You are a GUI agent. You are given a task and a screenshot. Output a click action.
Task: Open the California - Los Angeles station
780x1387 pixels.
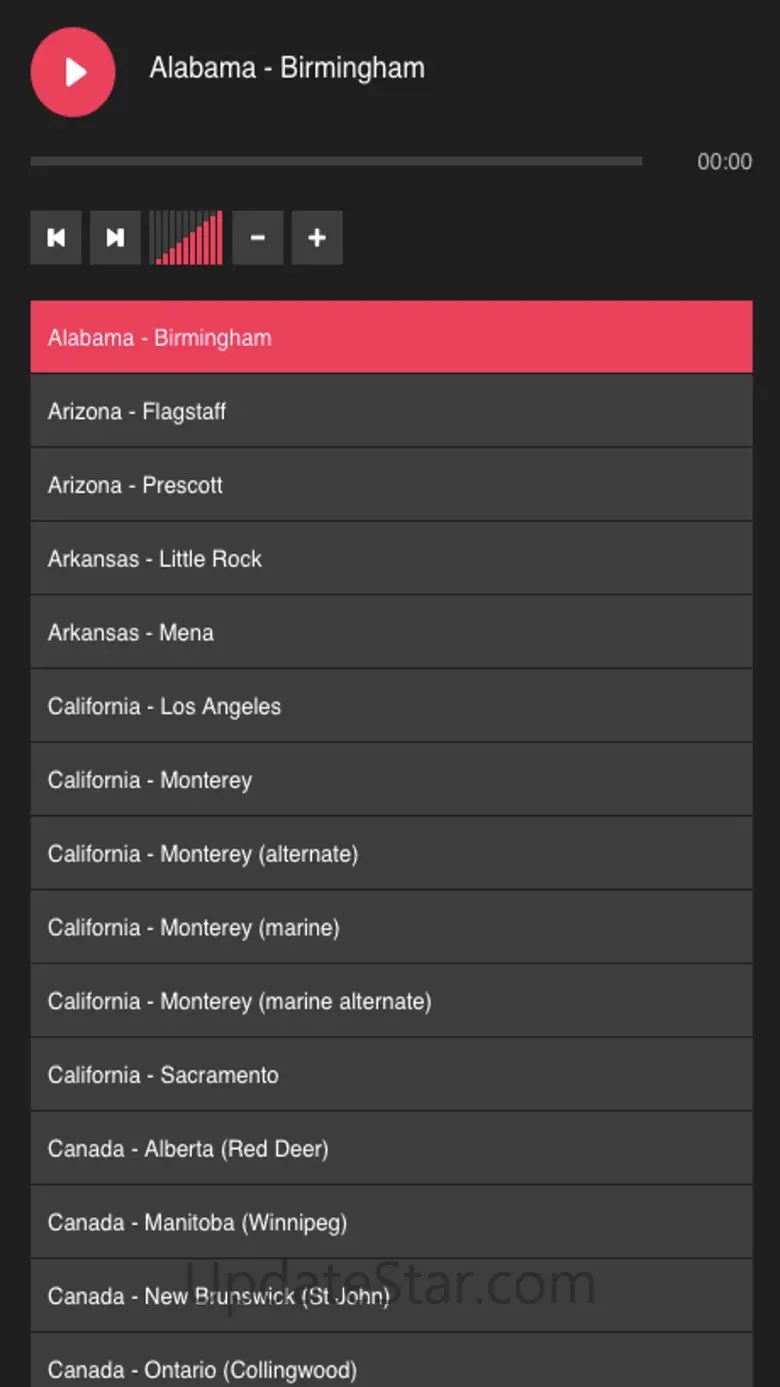pyautogui.click(x=391, y=706)
